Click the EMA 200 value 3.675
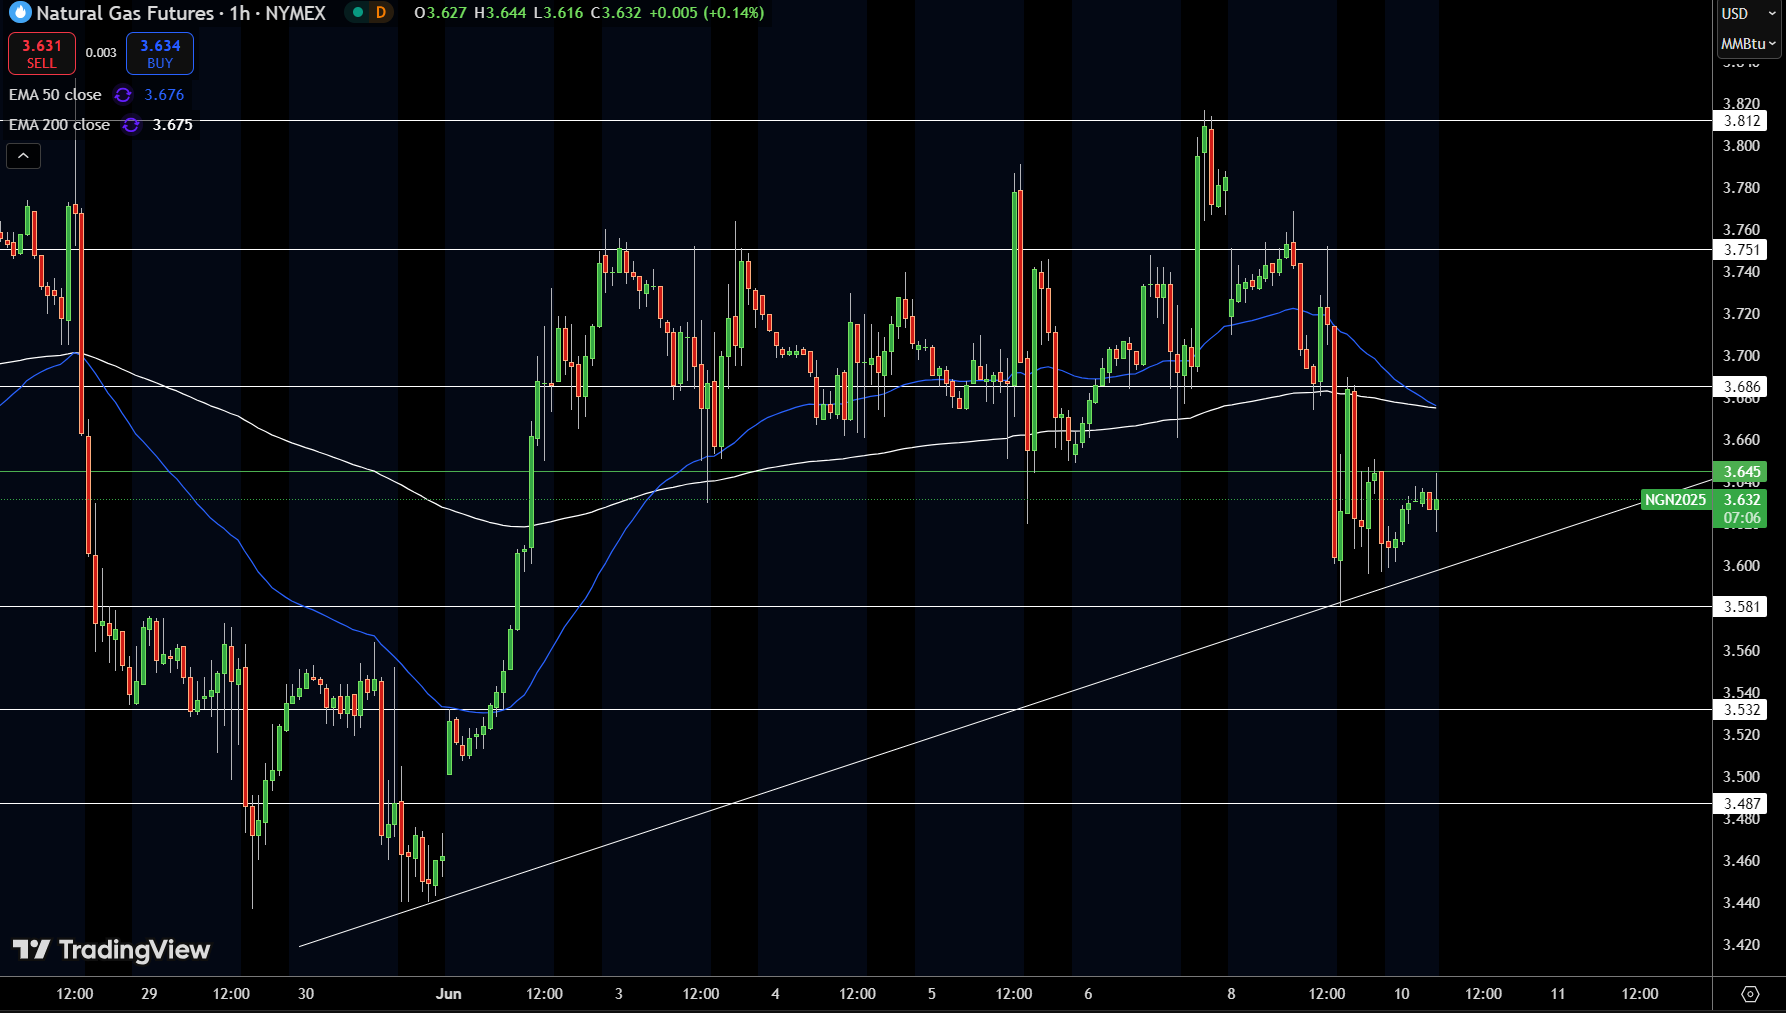 [x=173, y=125]
